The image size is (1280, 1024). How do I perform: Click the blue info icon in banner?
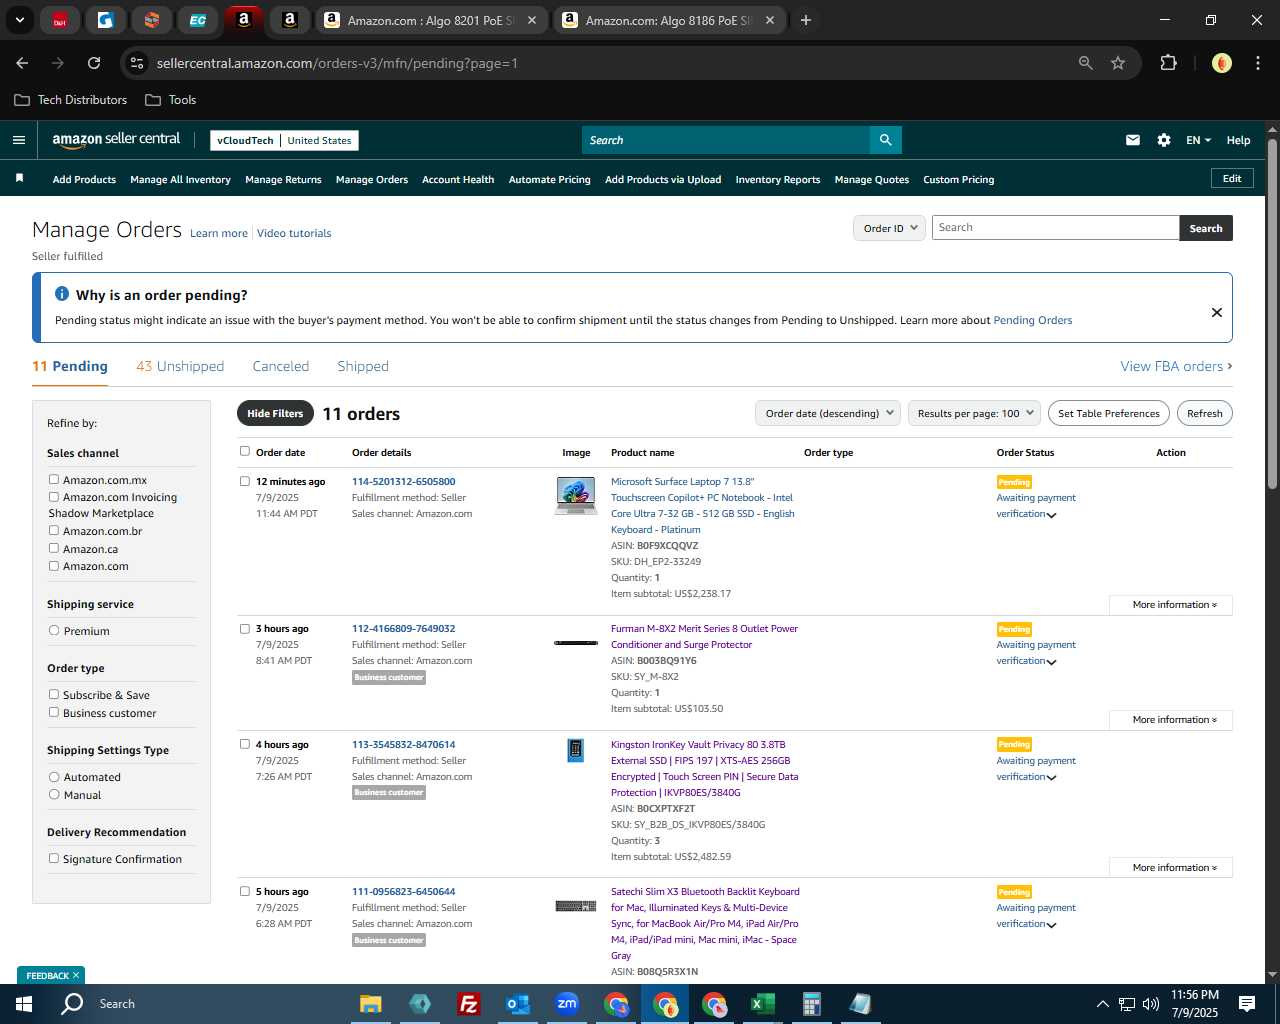[62, 294]
